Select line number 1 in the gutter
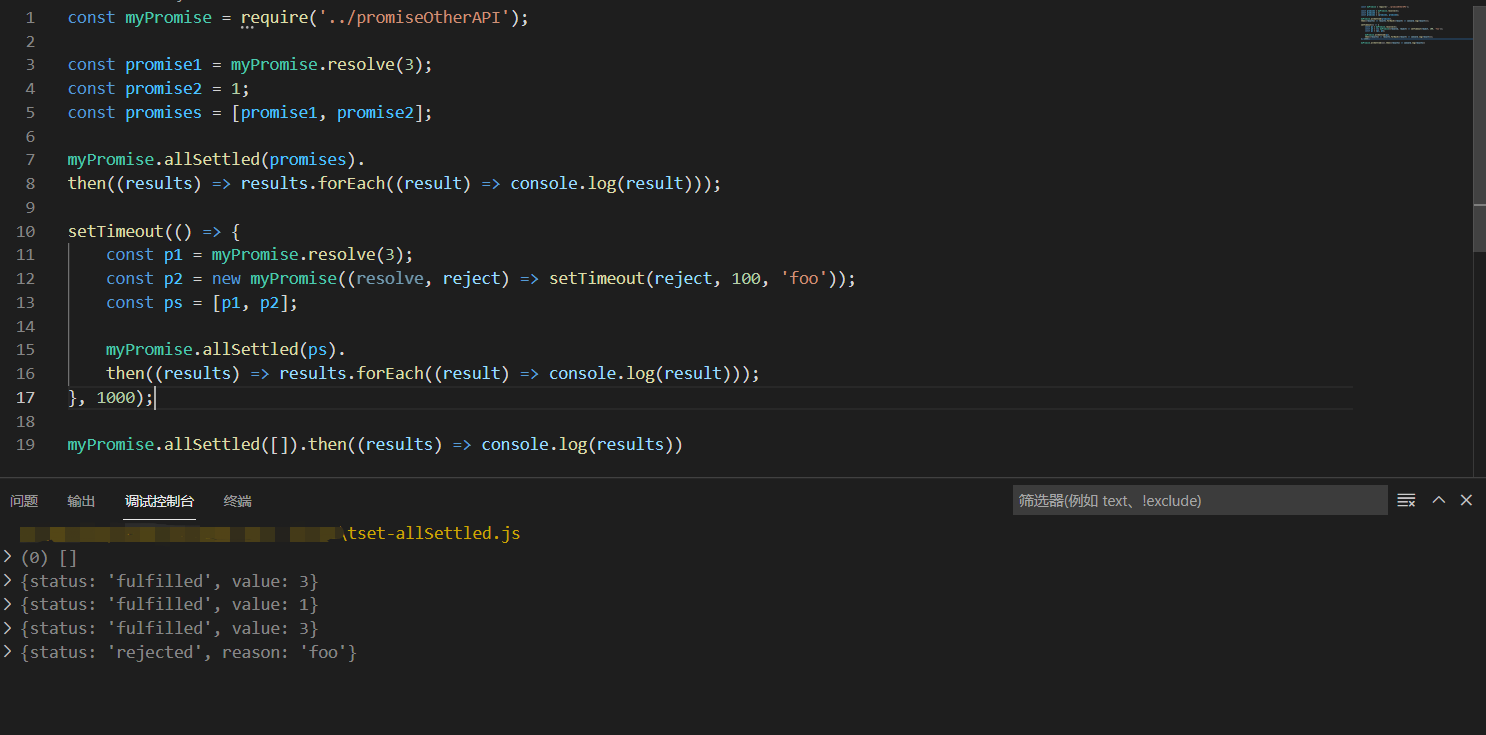The height and width of the screenshot is (735, 1486). 30,17
